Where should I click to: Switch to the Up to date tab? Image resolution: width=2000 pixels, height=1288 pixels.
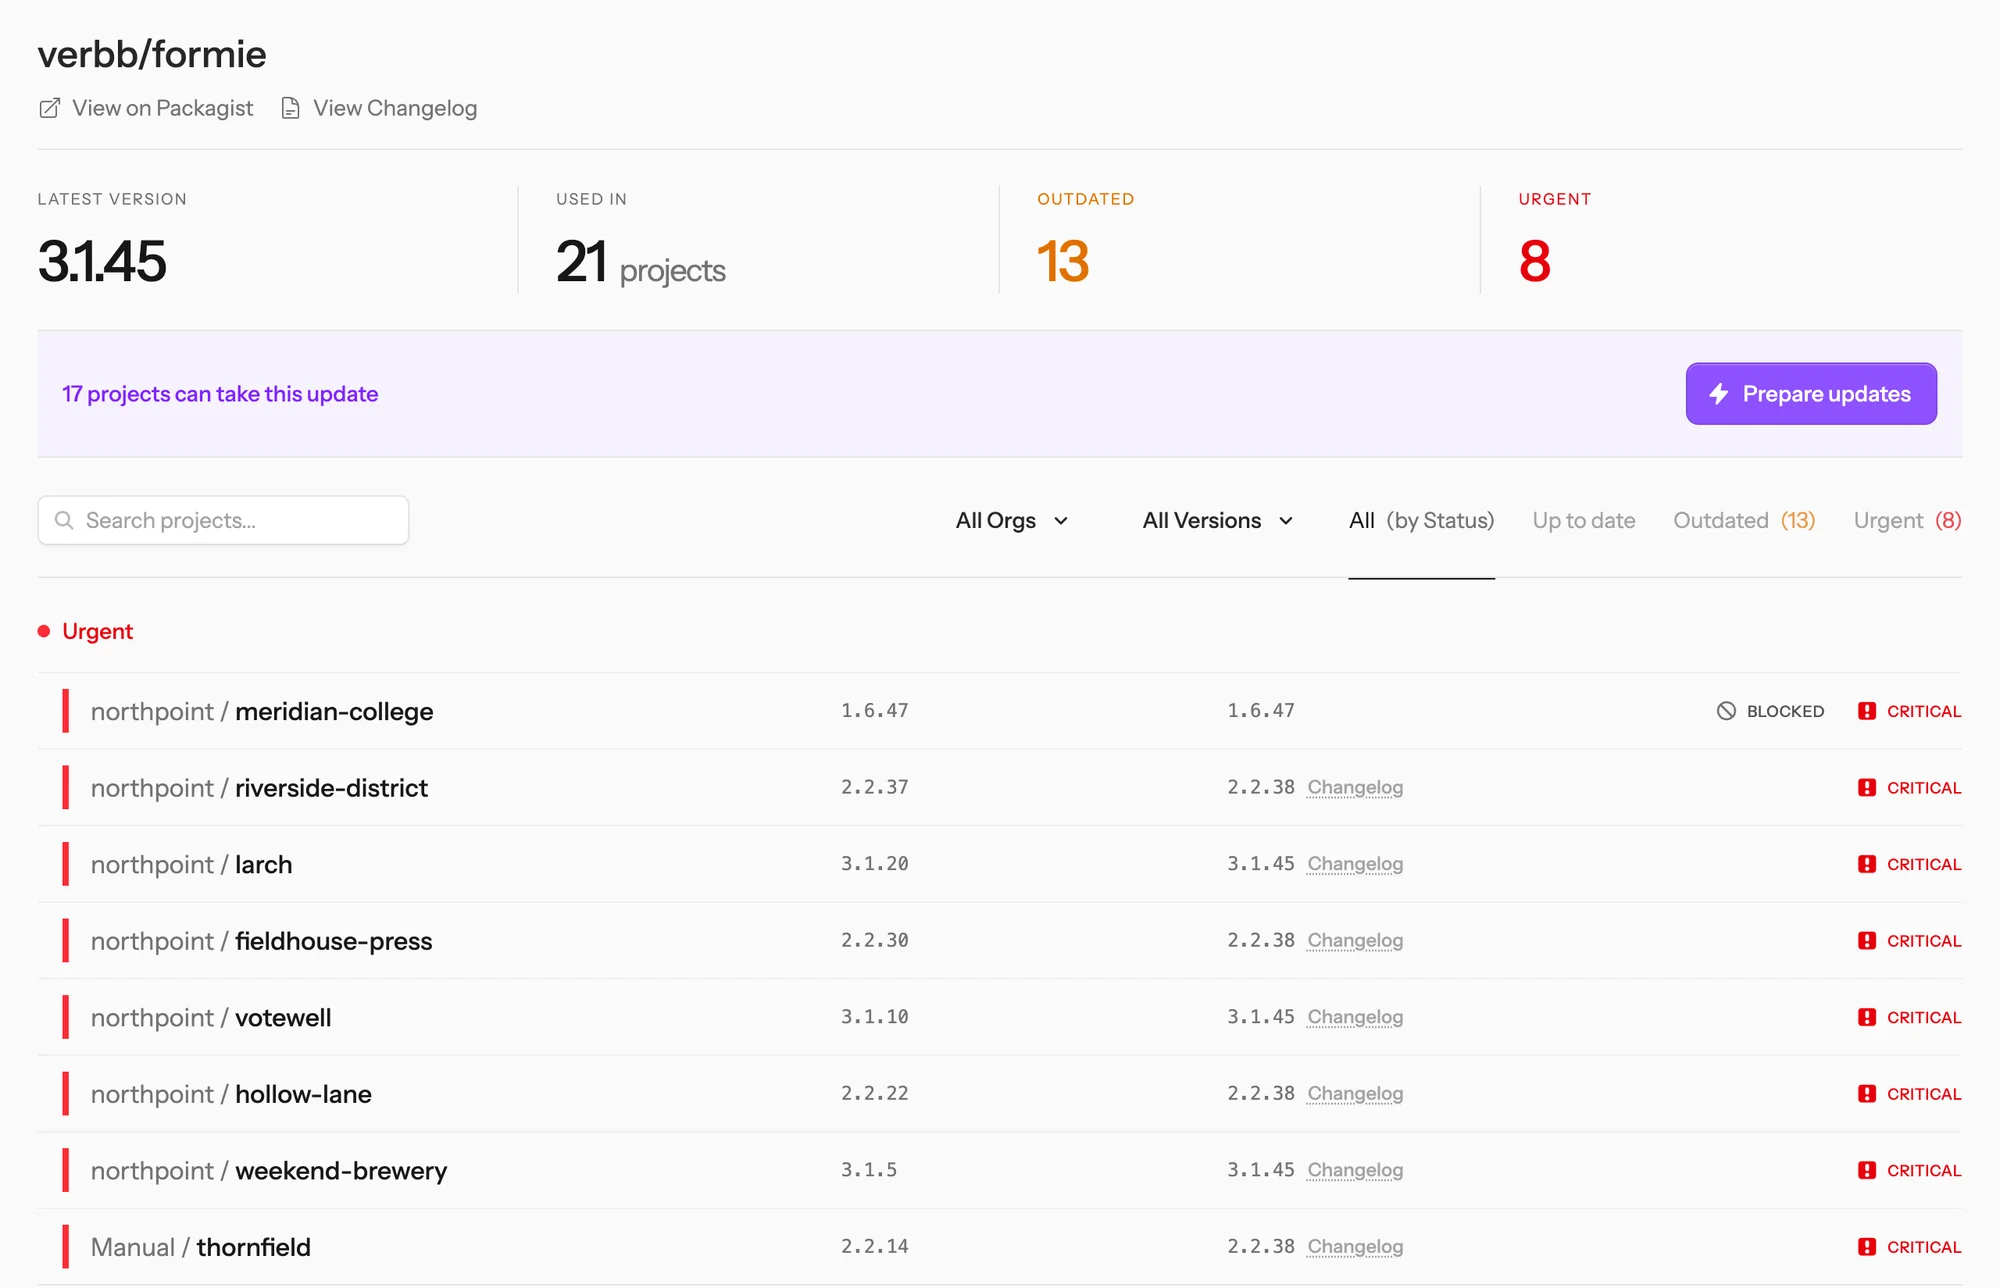coord(1584,520)
